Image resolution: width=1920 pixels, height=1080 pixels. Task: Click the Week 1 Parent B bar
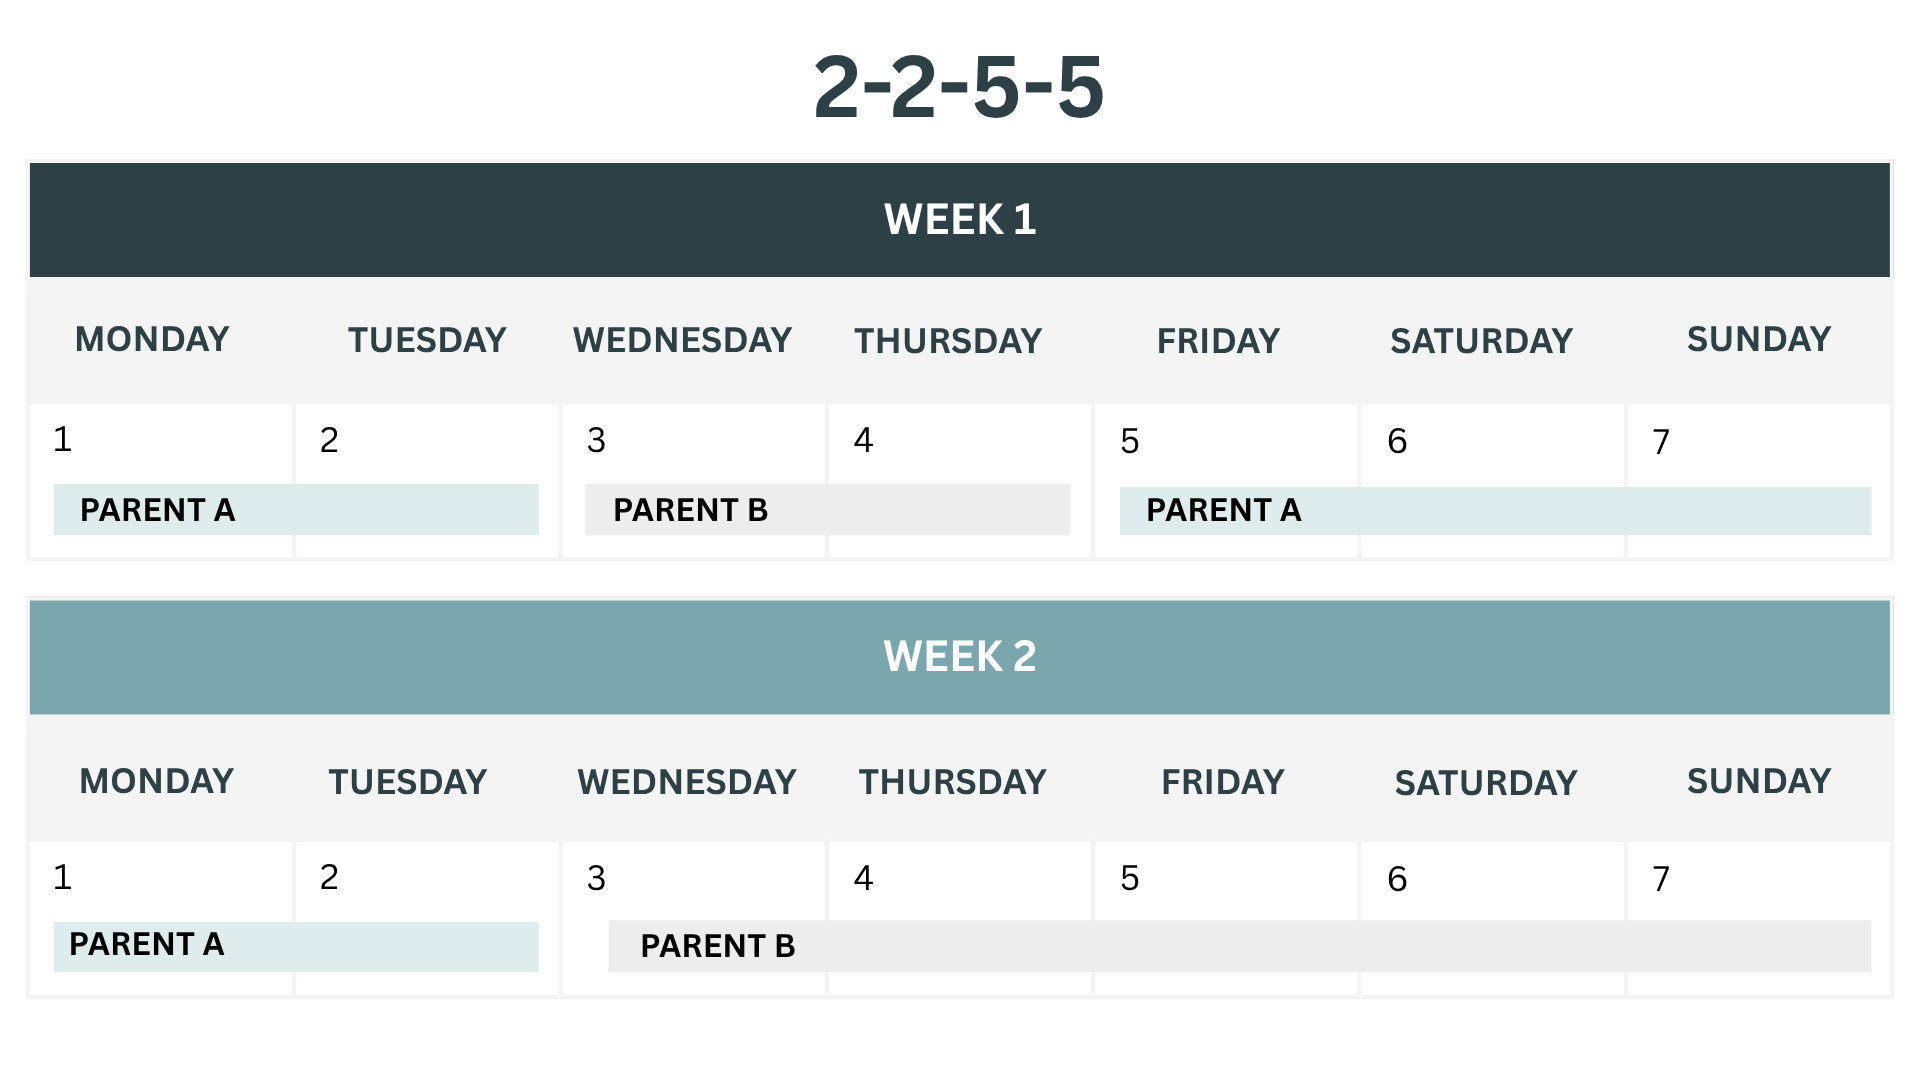click(827, 510)
